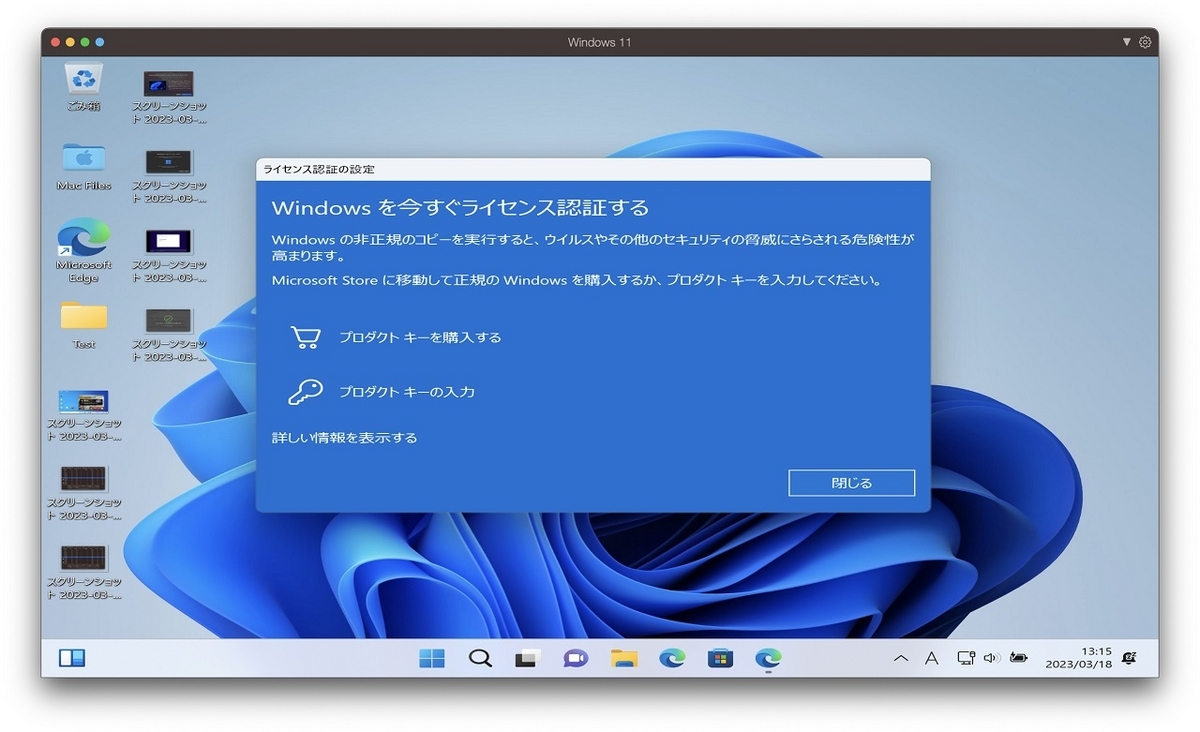Open the Chat camera icon on the taskbar
Image resolution: width=1200 pixels, height=732 pixels.
click(575, 658)
